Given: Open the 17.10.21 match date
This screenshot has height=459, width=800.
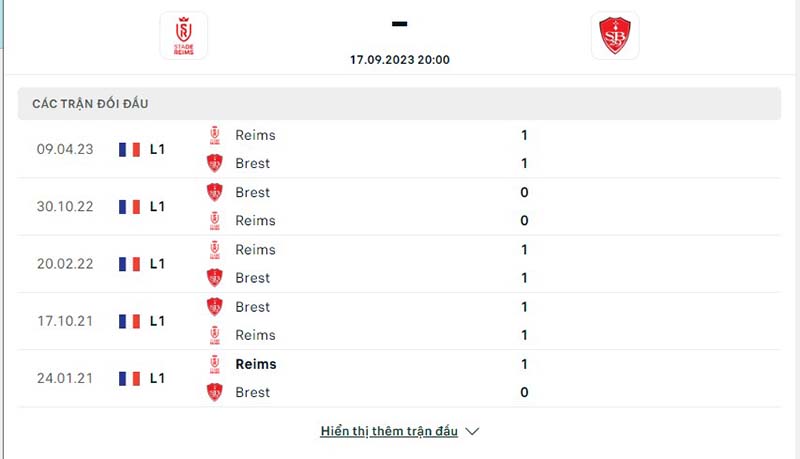Looking at the screenshot, I should (65, 321).
